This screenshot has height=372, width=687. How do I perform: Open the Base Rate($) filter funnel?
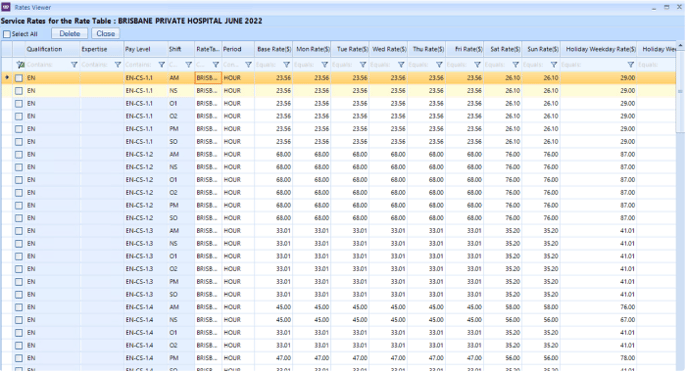coord(286,64)
